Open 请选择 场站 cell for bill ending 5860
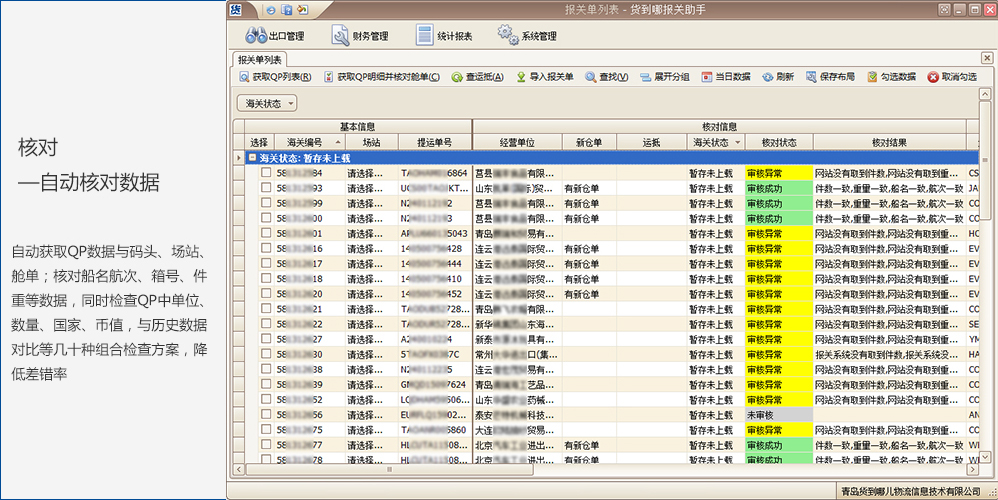 tap(372, 430)
